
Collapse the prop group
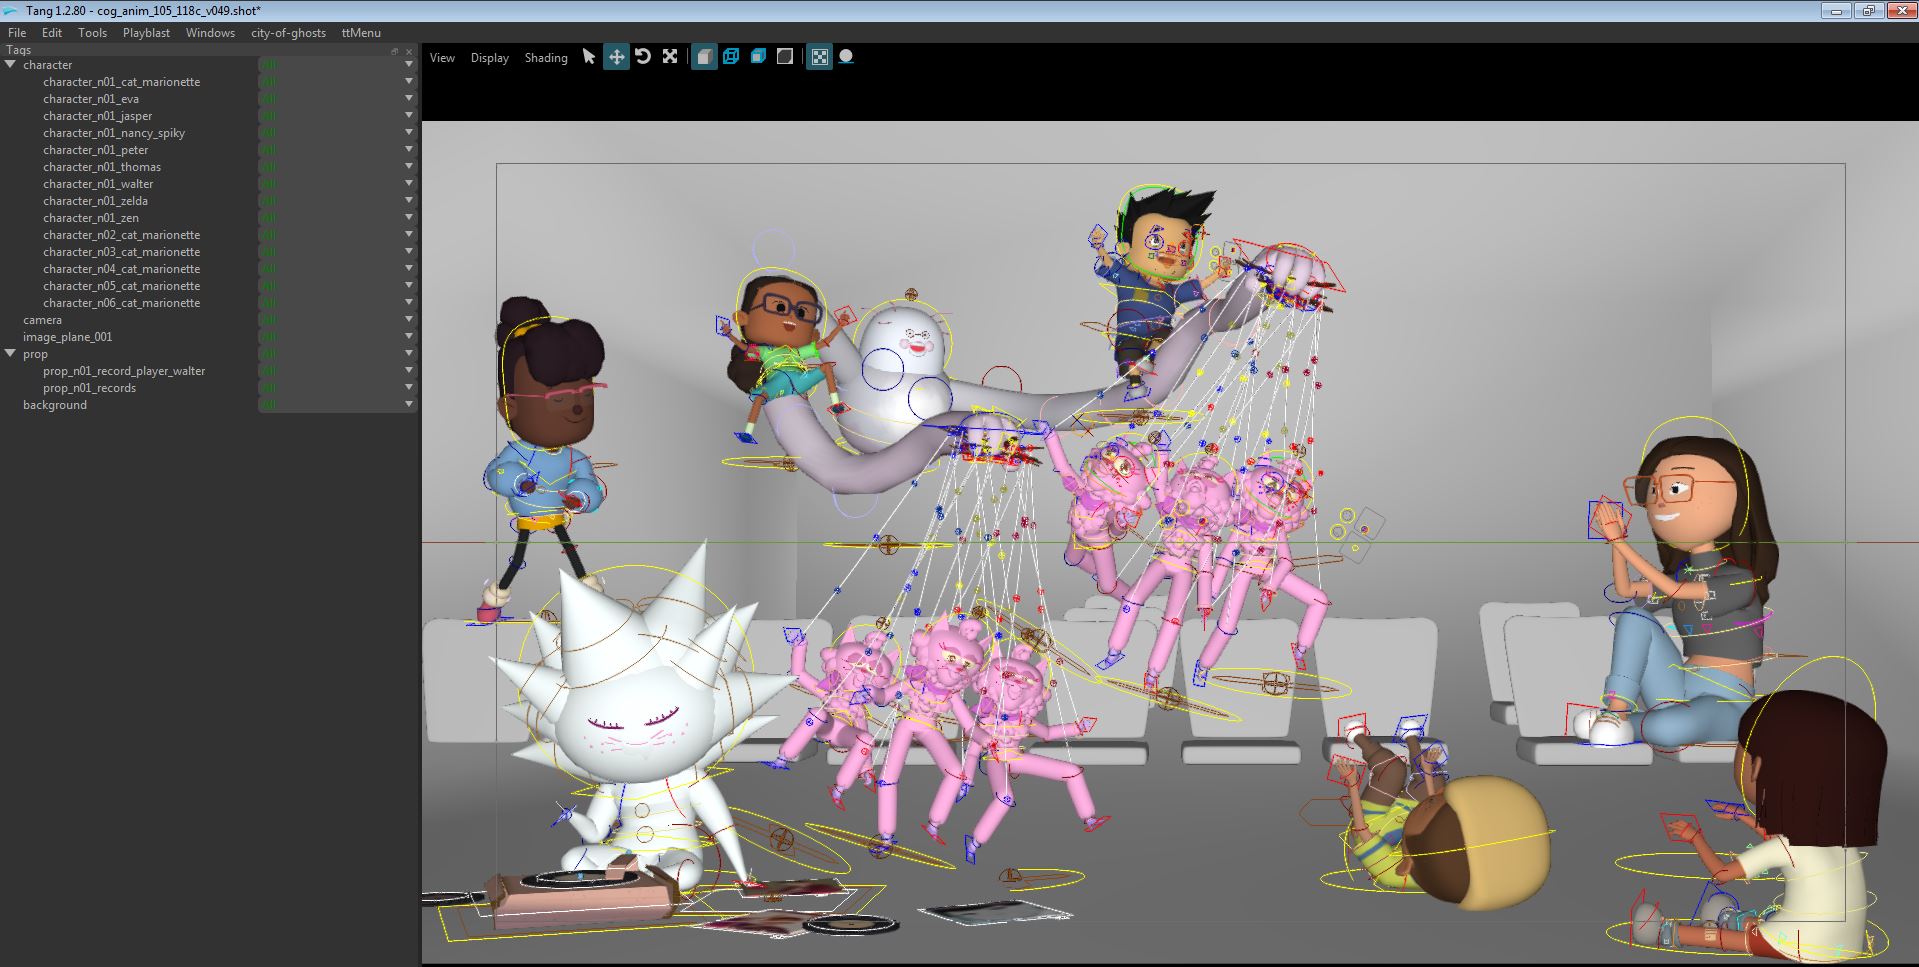click(x=10, y=354)
